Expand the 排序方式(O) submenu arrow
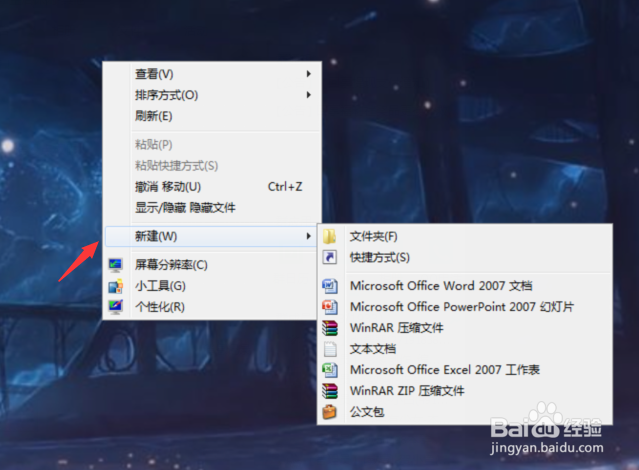The width and height of the screenshot is (639, 470). click(x=308, y=95)
